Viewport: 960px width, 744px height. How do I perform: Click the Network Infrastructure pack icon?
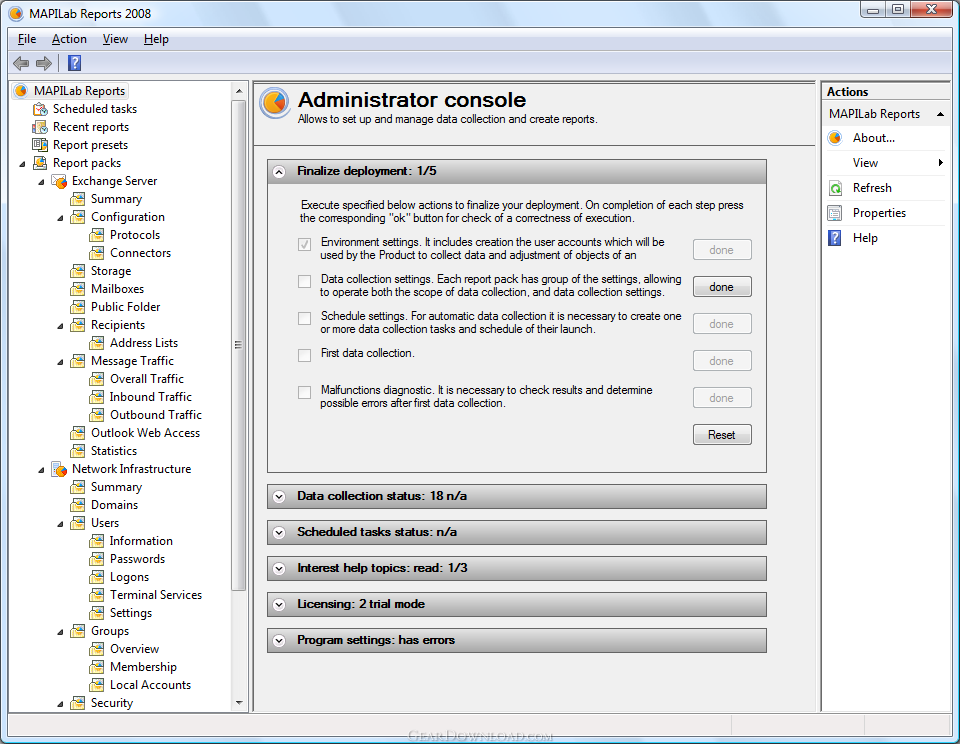59,469
